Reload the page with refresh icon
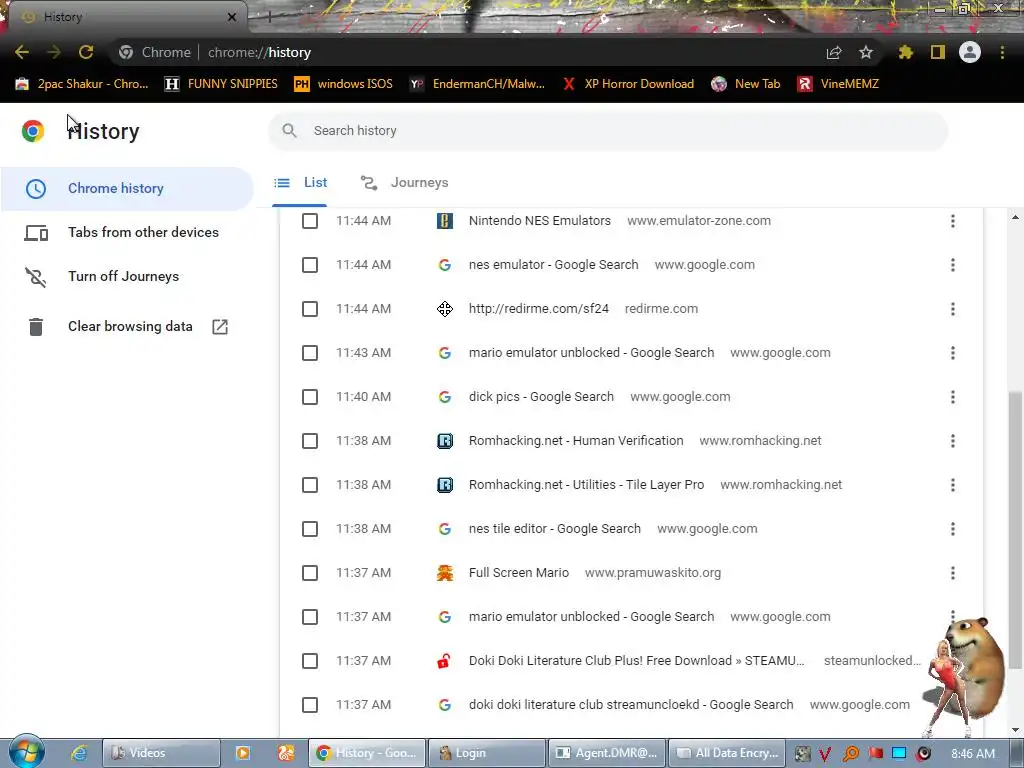 tap(86, 52)
